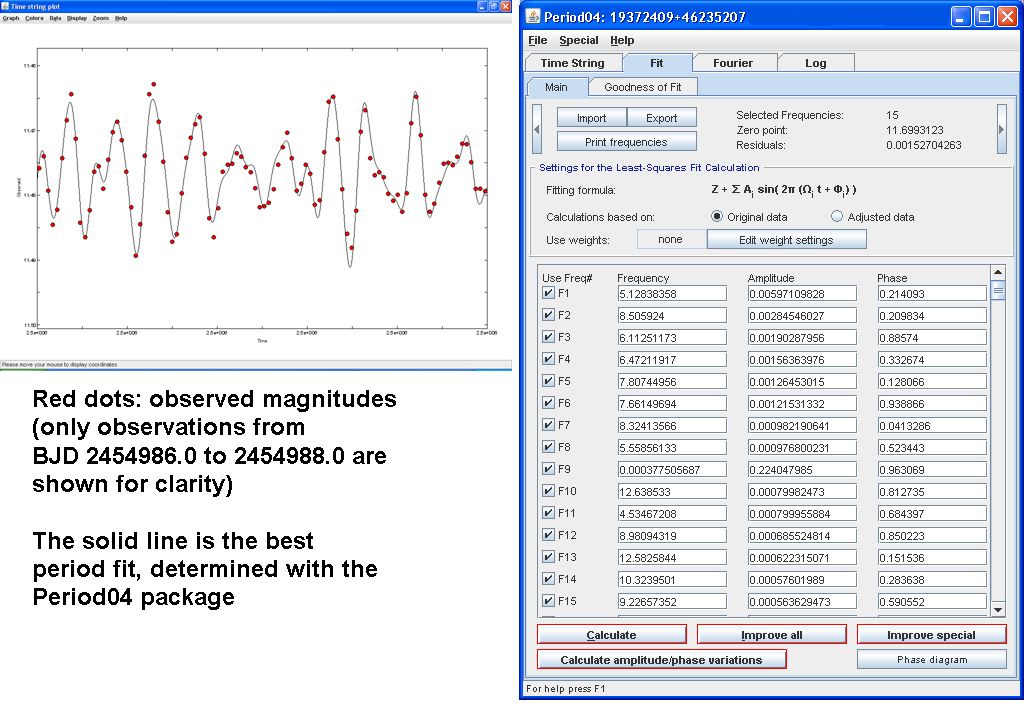Image resolution: width=1024 pixels, height=719 pixels.
Task: Open the Help menu in Period04
Action: tap(622, 40)
